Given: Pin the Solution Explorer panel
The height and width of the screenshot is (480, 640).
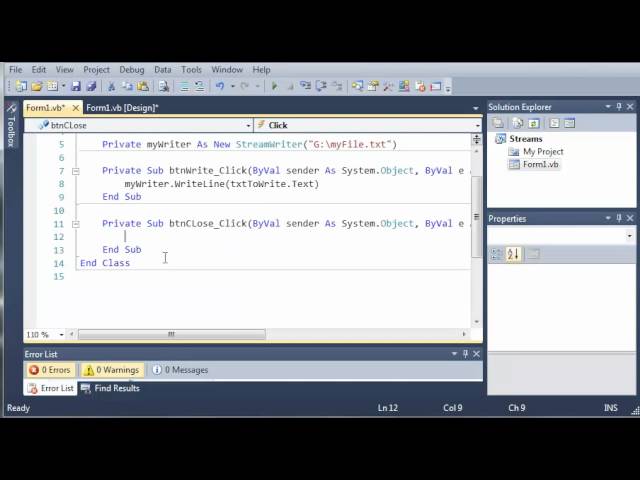Looking at the screenshot, I should pos(619,107).
